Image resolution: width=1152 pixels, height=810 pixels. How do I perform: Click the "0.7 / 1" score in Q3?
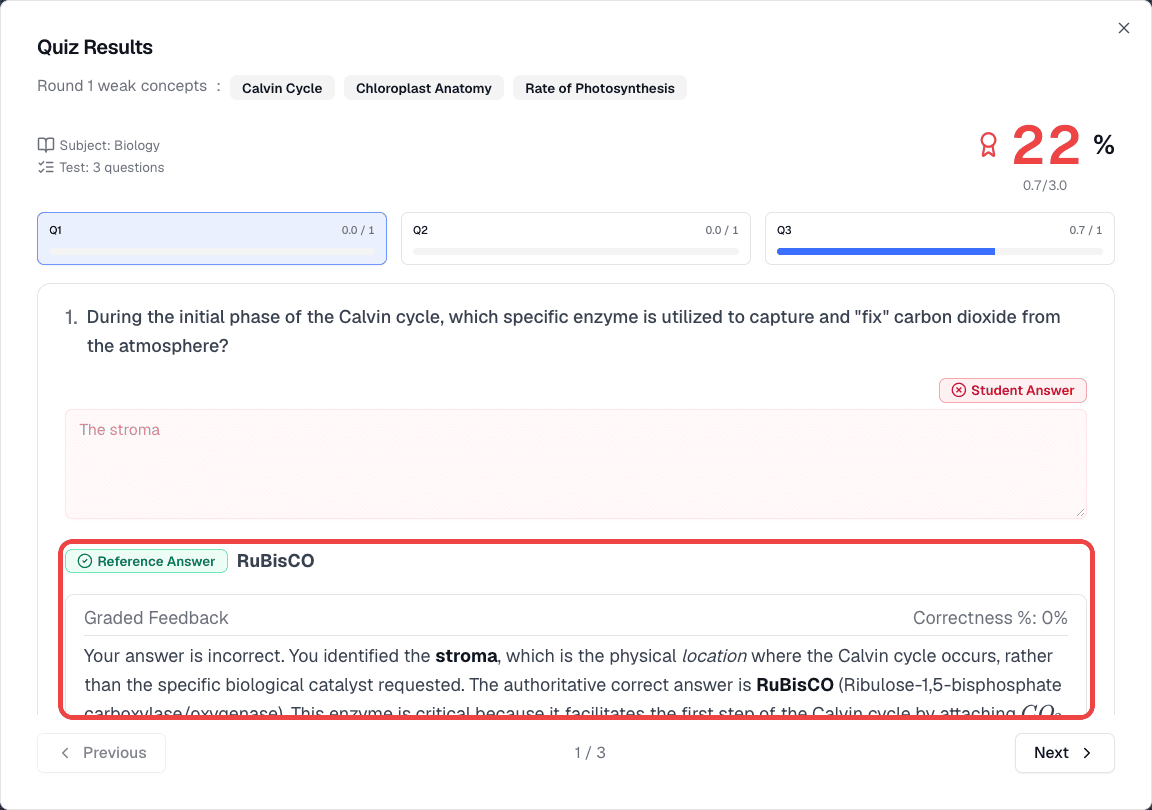click(1085, 230)
